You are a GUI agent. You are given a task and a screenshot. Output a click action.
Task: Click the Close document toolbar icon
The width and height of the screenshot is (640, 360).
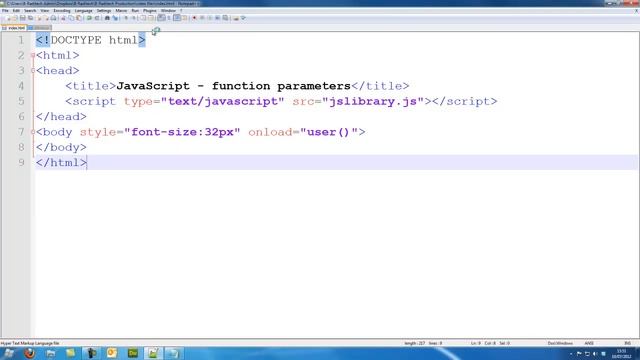click(39, 18)
